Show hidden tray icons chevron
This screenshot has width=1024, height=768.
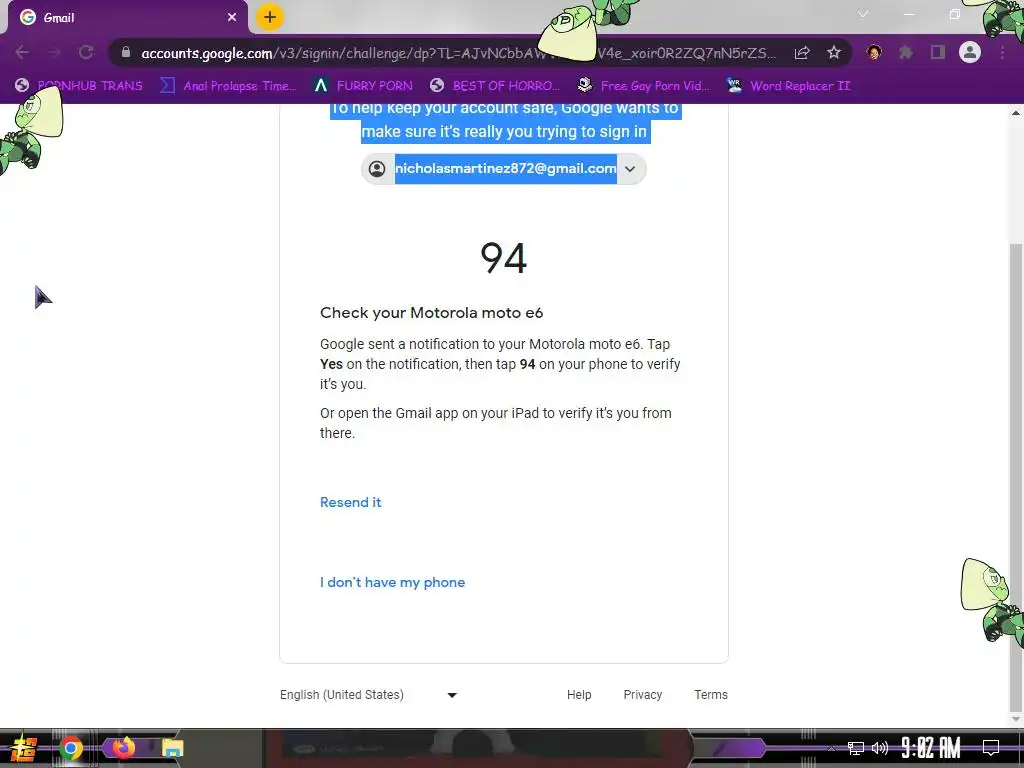(831, 748)
